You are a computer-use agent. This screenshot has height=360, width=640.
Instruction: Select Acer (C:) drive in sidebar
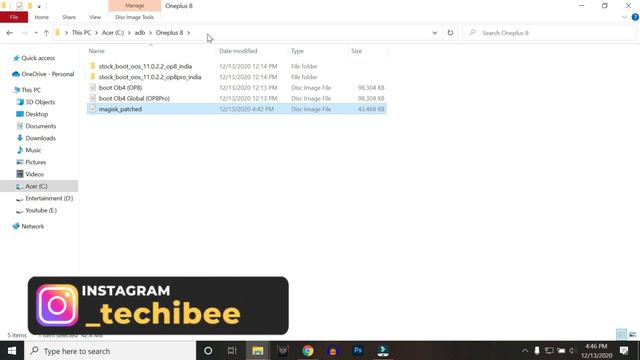tap(39, 186)
